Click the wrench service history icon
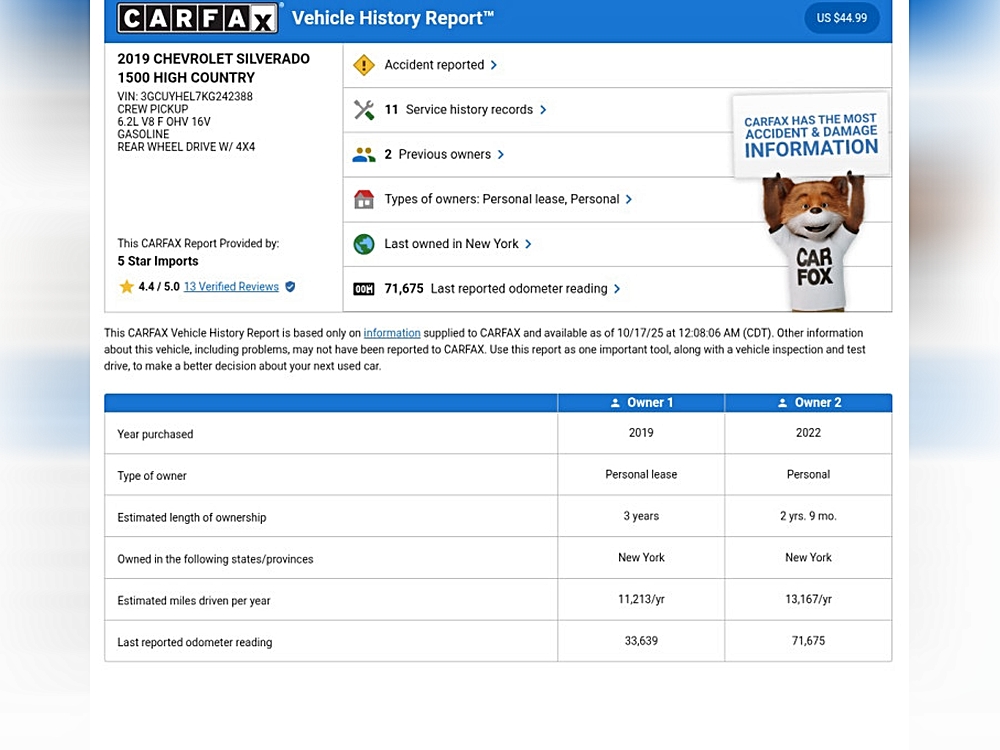The image size is (1000, 750). [364, 110]
